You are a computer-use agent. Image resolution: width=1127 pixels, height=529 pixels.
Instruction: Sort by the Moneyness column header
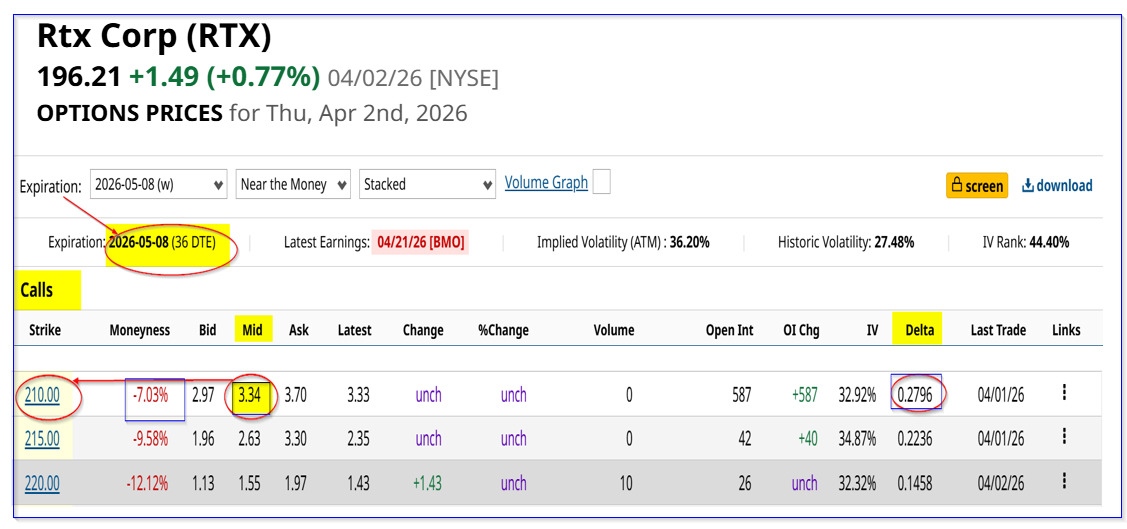(140, 330)
